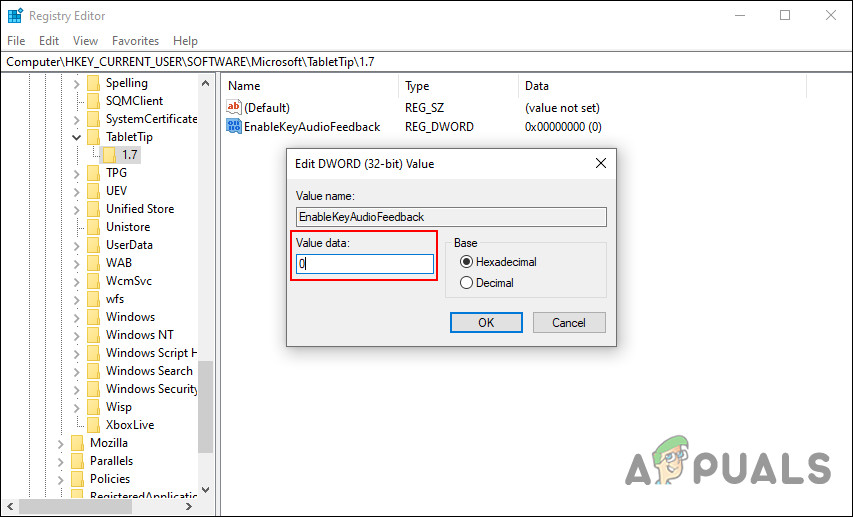This screenshot has height=517, width=853.
Task: Click the Registry Editor app icon in title bar
Action: 15,16
